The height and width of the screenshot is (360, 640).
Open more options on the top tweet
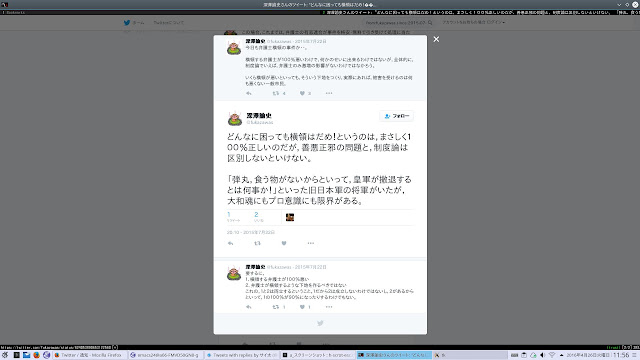click(329, 93)
